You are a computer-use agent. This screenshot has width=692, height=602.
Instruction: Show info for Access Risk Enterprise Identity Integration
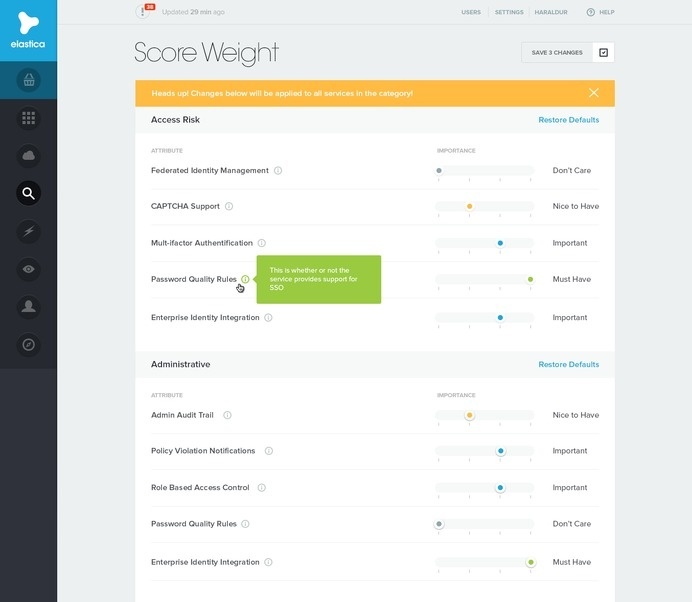point(268,317)
